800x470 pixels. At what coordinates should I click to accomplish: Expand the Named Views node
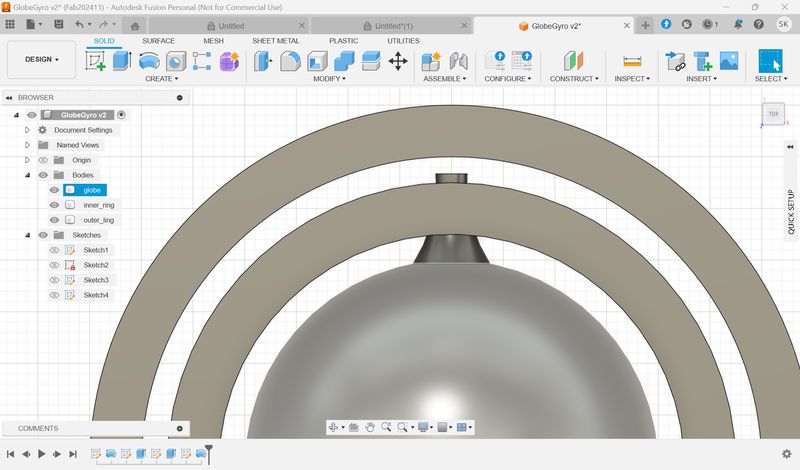[27, 145]
